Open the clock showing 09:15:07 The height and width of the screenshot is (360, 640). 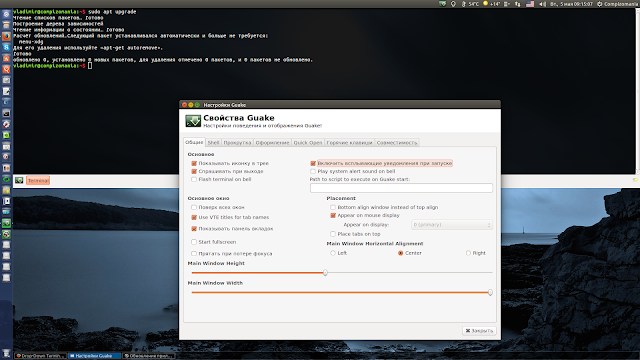[x=571, y=4]
